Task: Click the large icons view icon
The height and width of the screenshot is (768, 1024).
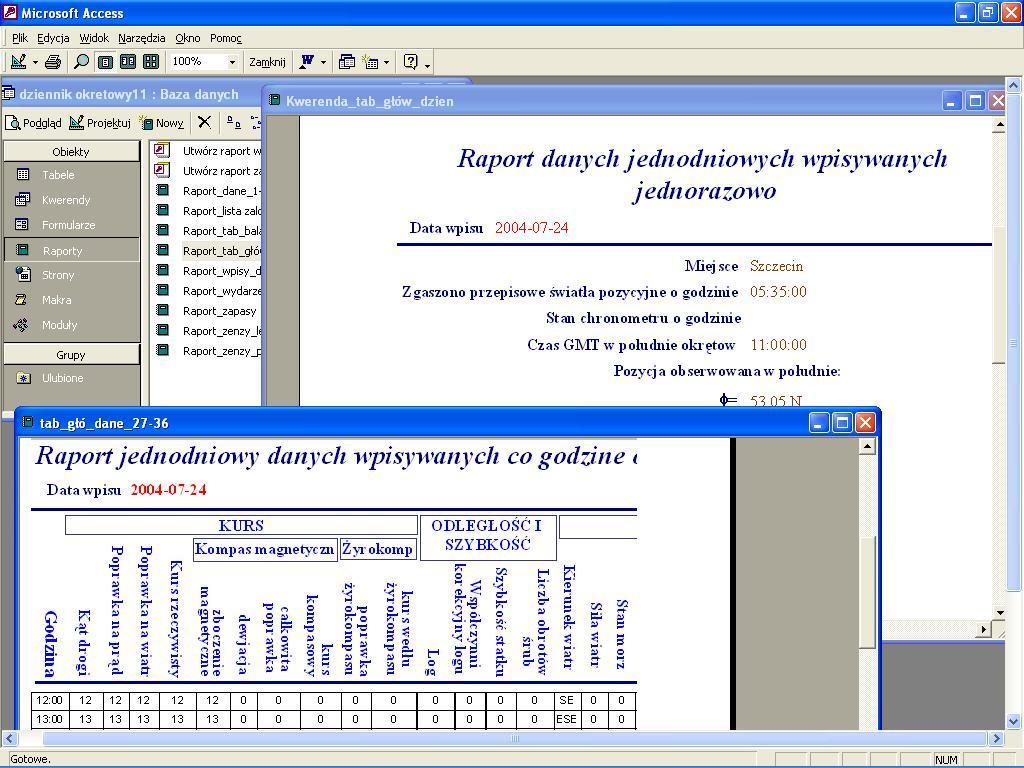Action: [233, 122]
